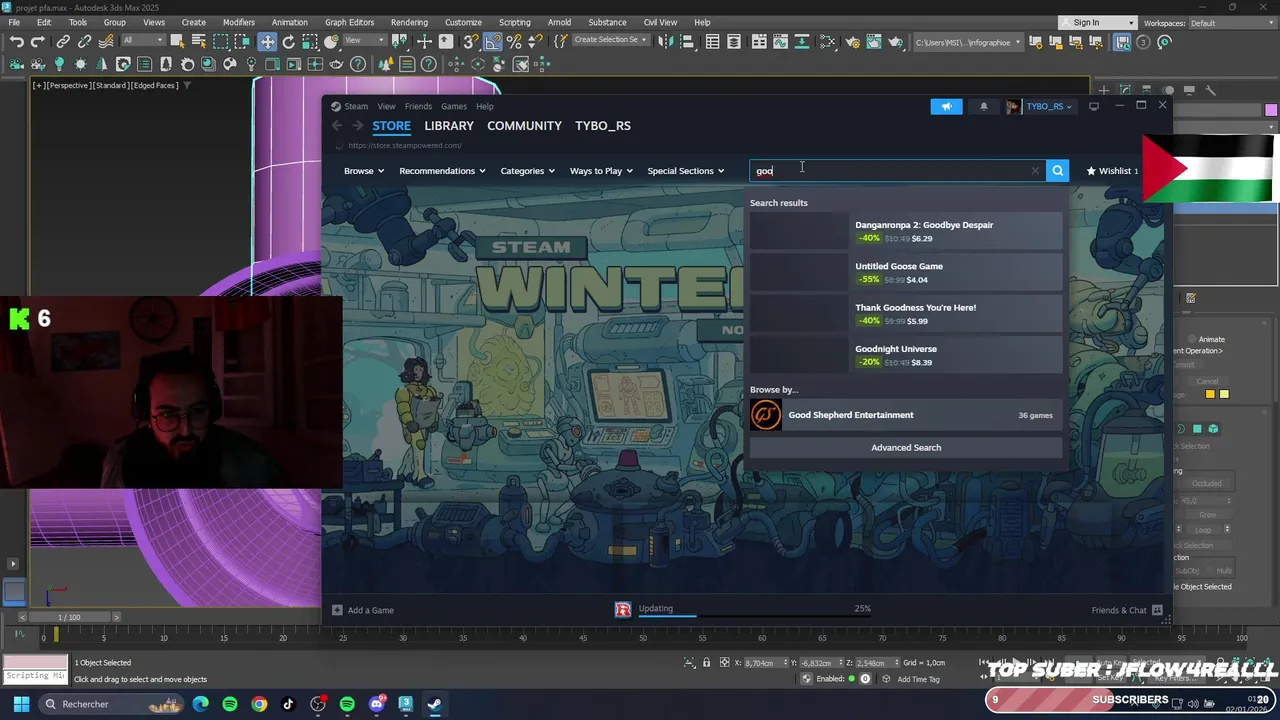Open the TYBO_RS account dropdown in Steam

point(1040,106)
